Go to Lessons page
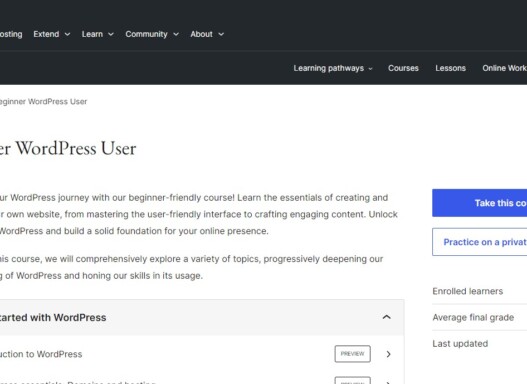This screenshot has height=384, width=527. click(x=450, y=68)
